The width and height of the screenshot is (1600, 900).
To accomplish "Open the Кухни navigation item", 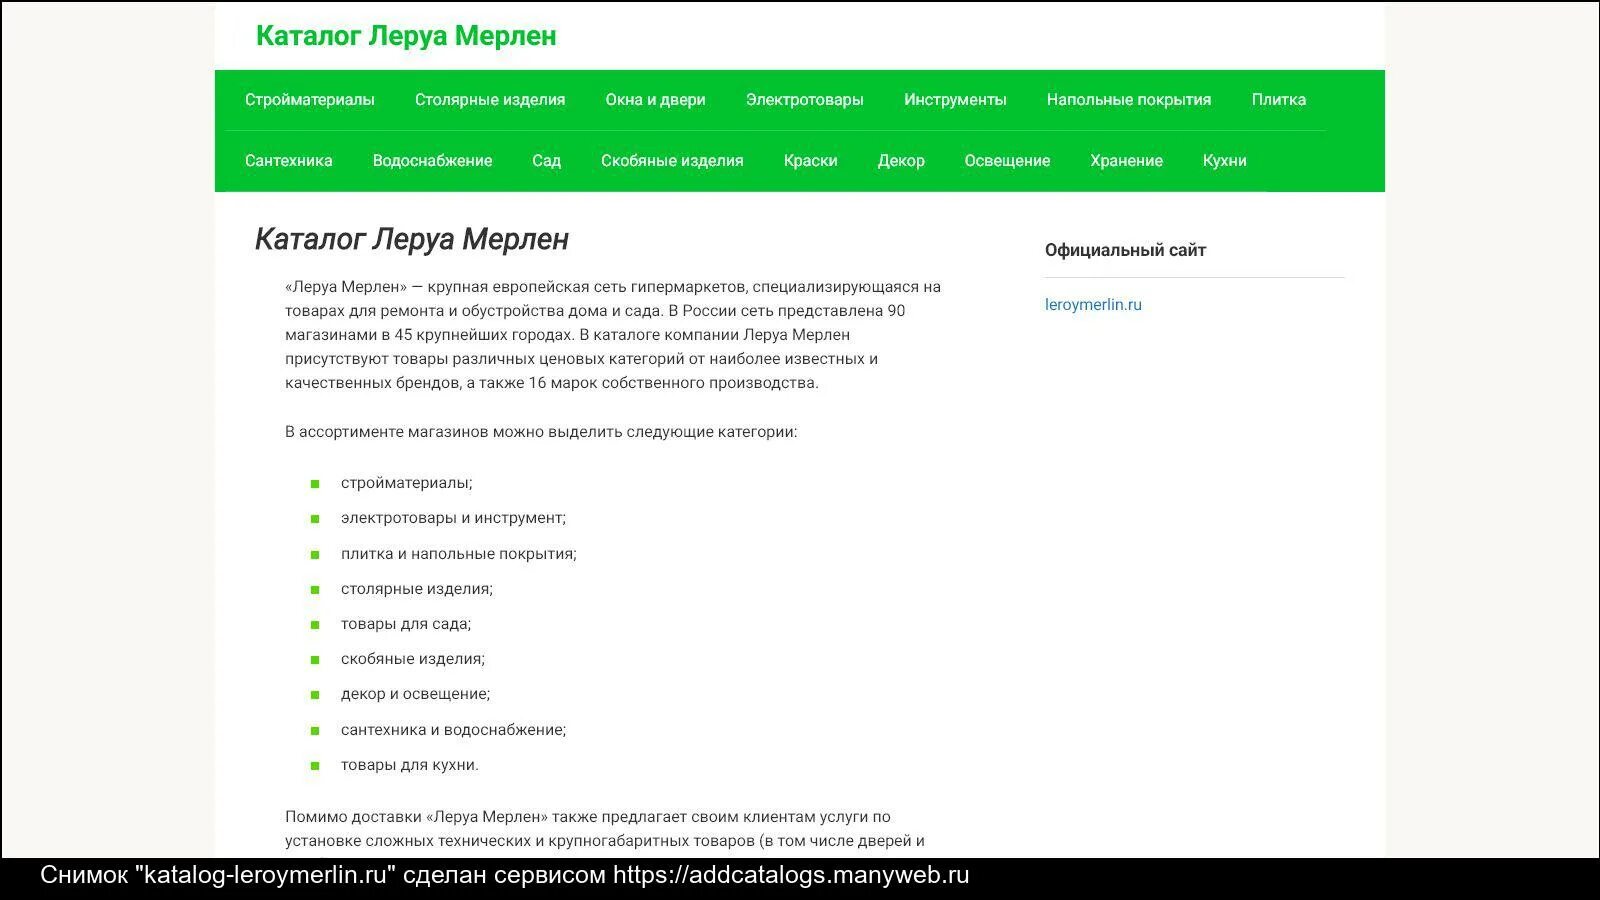I will click(1225, 161).
